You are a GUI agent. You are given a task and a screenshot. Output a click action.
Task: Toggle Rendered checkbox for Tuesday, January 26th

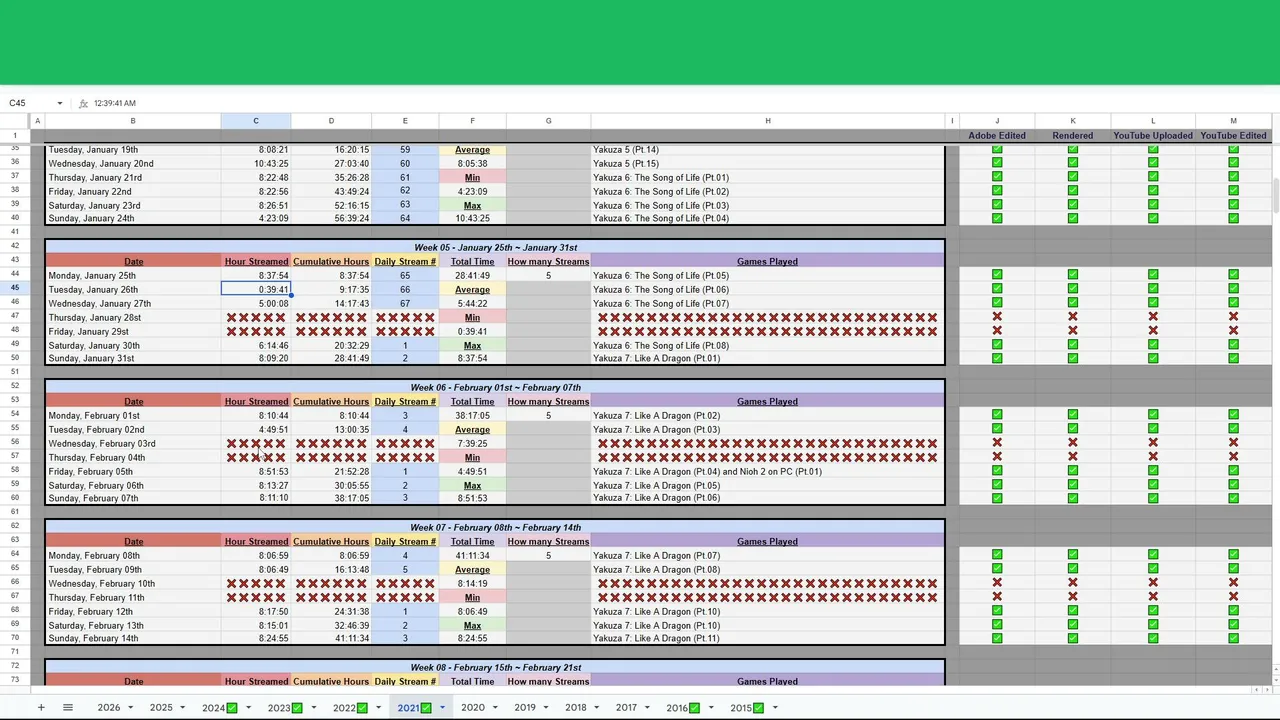pyautogui.click(x=1073, y=289)
